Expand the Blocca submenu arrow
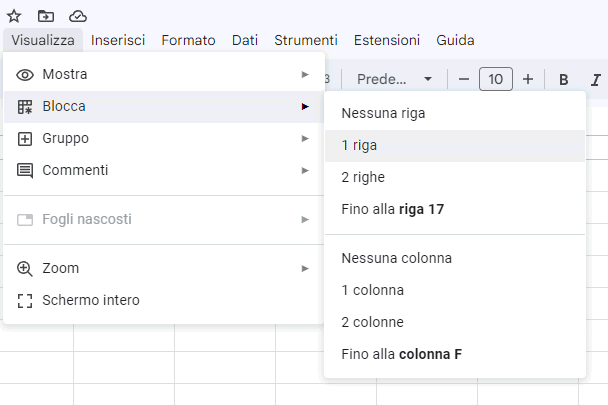Image resolution: width=608 pixels, height=405 pixels. (305, 107)
